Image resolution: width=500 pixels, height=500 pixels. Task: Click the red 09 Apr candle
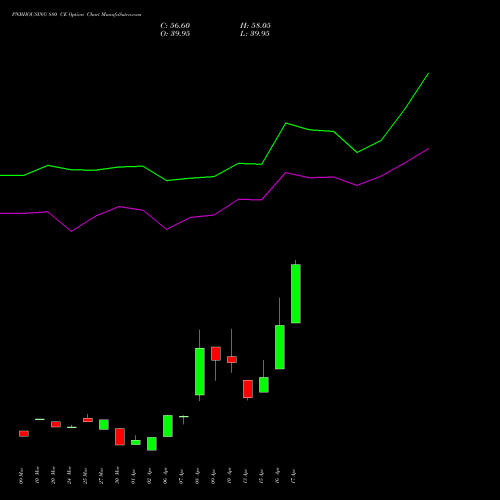pyautogui.click(x=216, y=354)
